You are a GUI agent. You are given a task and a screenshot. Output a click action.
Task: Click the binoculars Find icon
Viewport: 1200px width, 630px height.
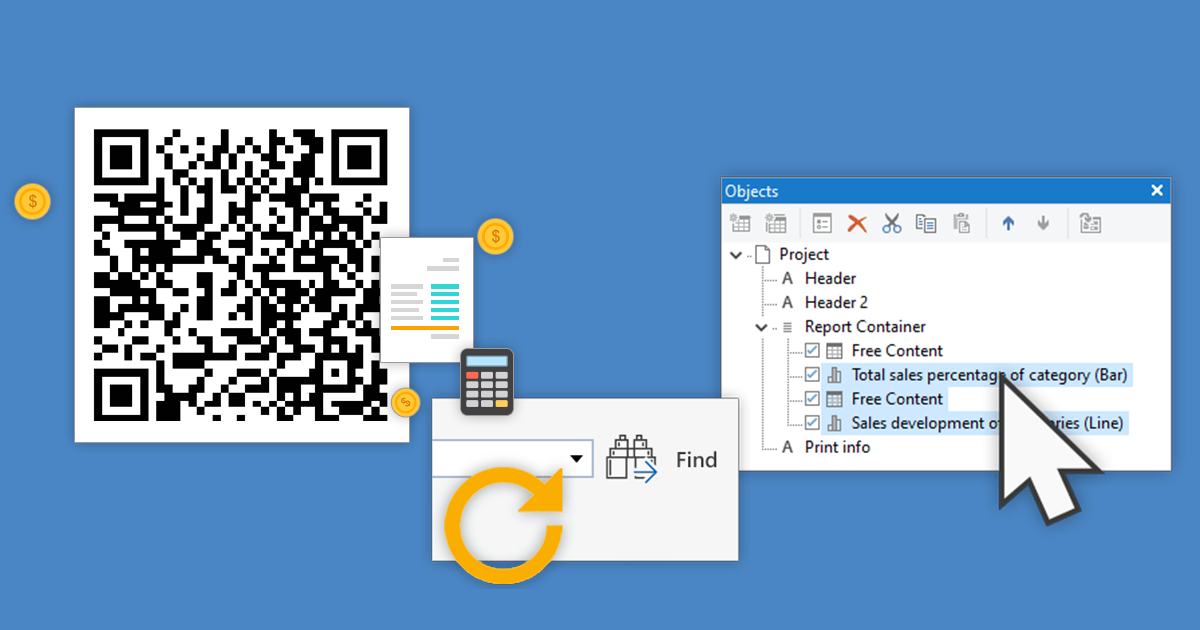[x=631, y=459]
